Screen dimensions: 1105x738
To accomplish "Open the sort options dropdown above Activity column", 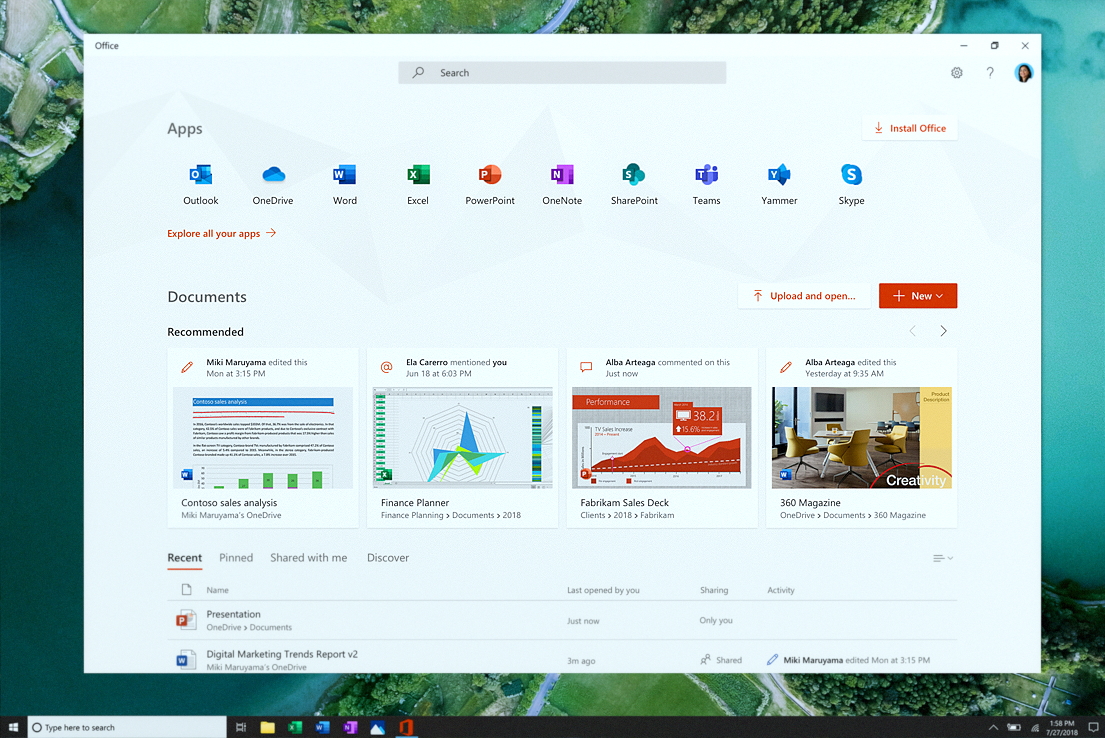I will 940,558.
